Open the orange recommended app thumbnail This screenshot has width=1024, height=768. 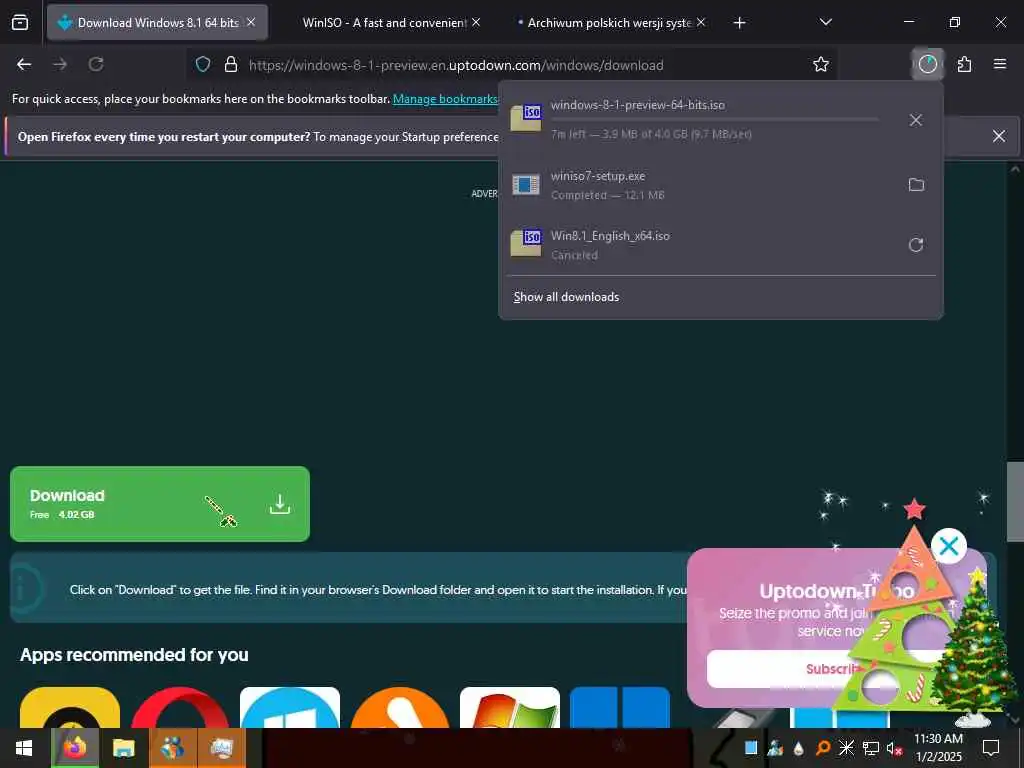pos(400,708)
